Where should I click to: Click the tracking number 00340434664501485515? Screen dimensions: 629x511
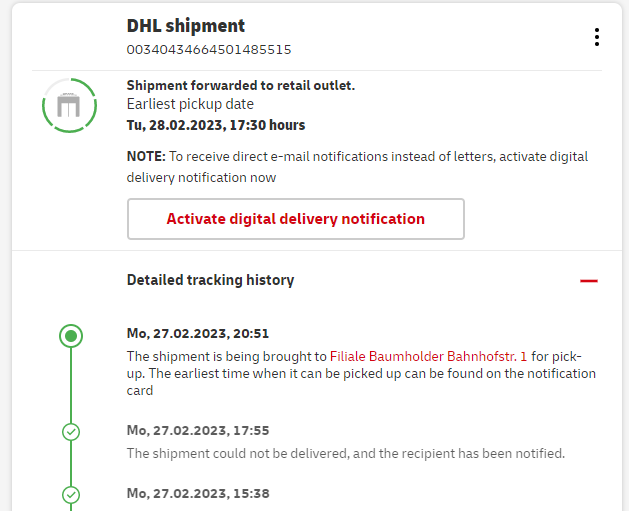click(x=209, y=49)
